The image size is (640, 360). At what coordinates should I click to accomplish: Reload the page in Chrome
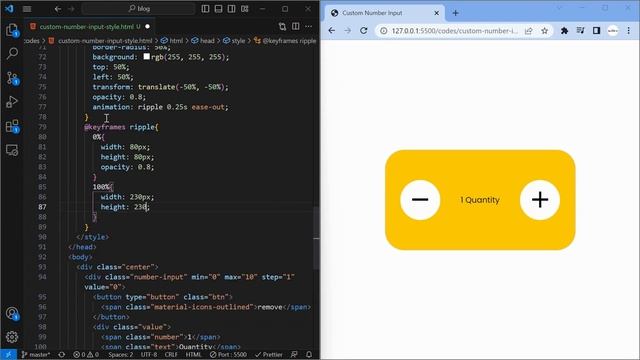click(364, 31)
